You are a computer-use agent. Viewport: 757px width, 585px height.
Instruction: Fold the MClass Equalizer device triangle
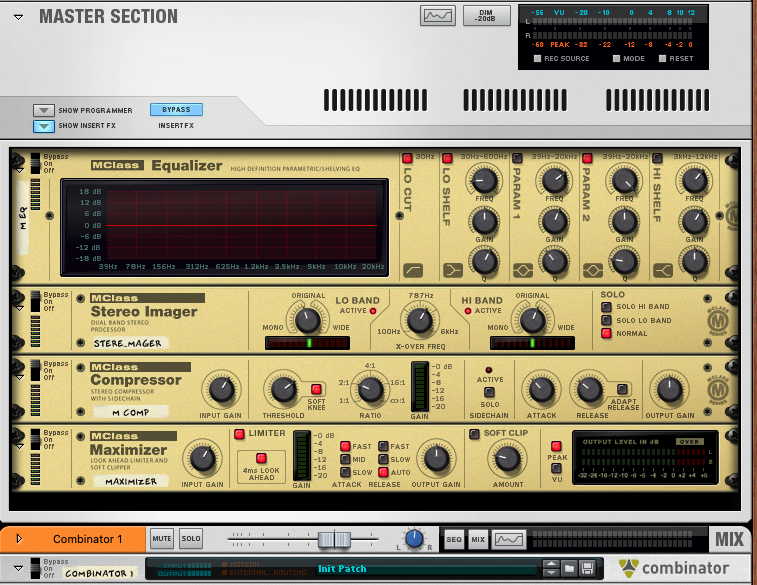pos(20,170)
